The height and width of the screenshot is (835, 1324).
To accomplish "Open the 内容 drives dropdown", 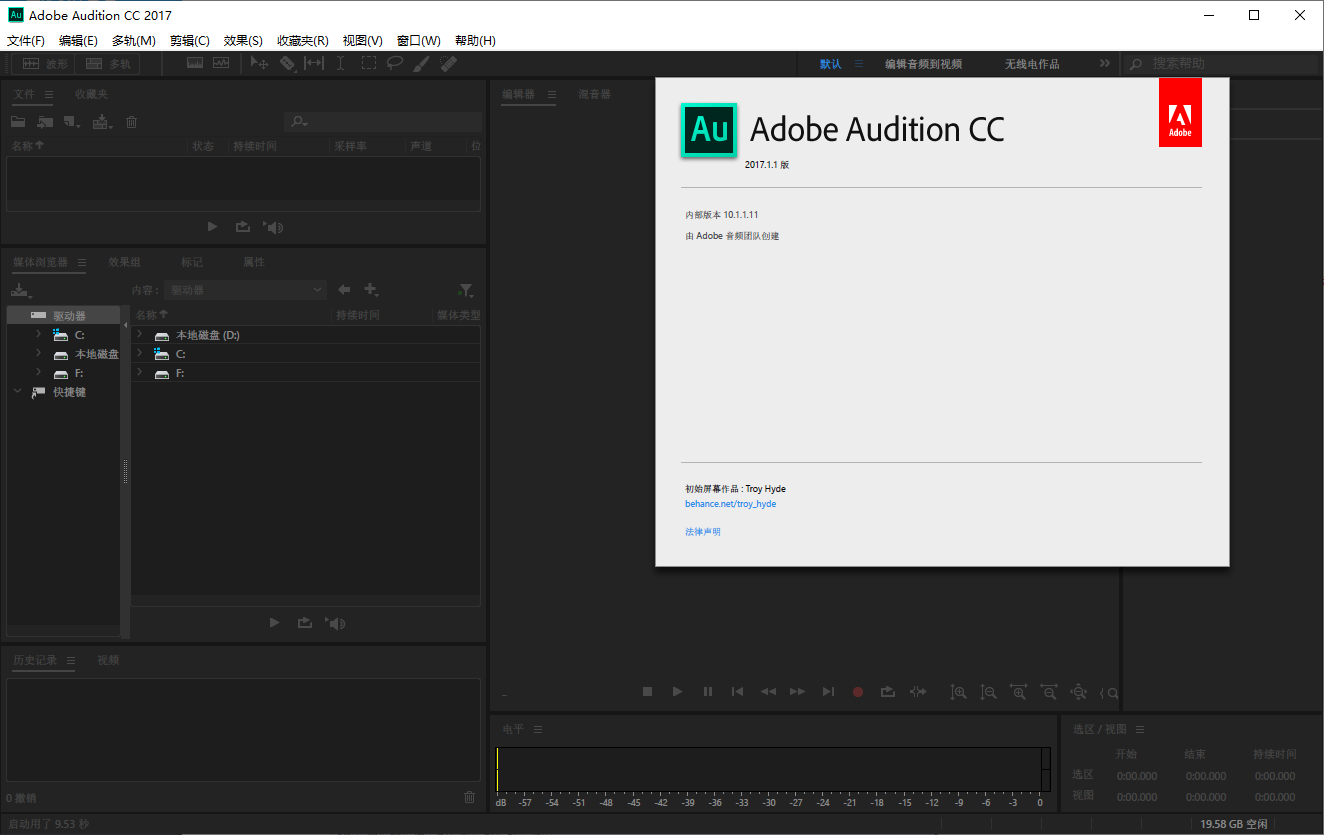I will coord(245,290).
